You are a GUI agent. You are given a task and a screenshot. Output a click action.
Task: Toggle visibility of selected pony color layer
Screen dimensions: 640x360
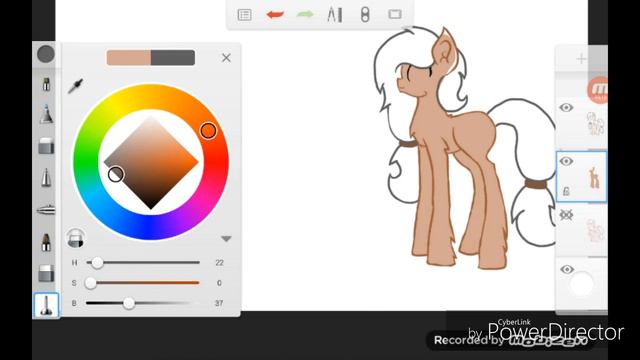566,161
